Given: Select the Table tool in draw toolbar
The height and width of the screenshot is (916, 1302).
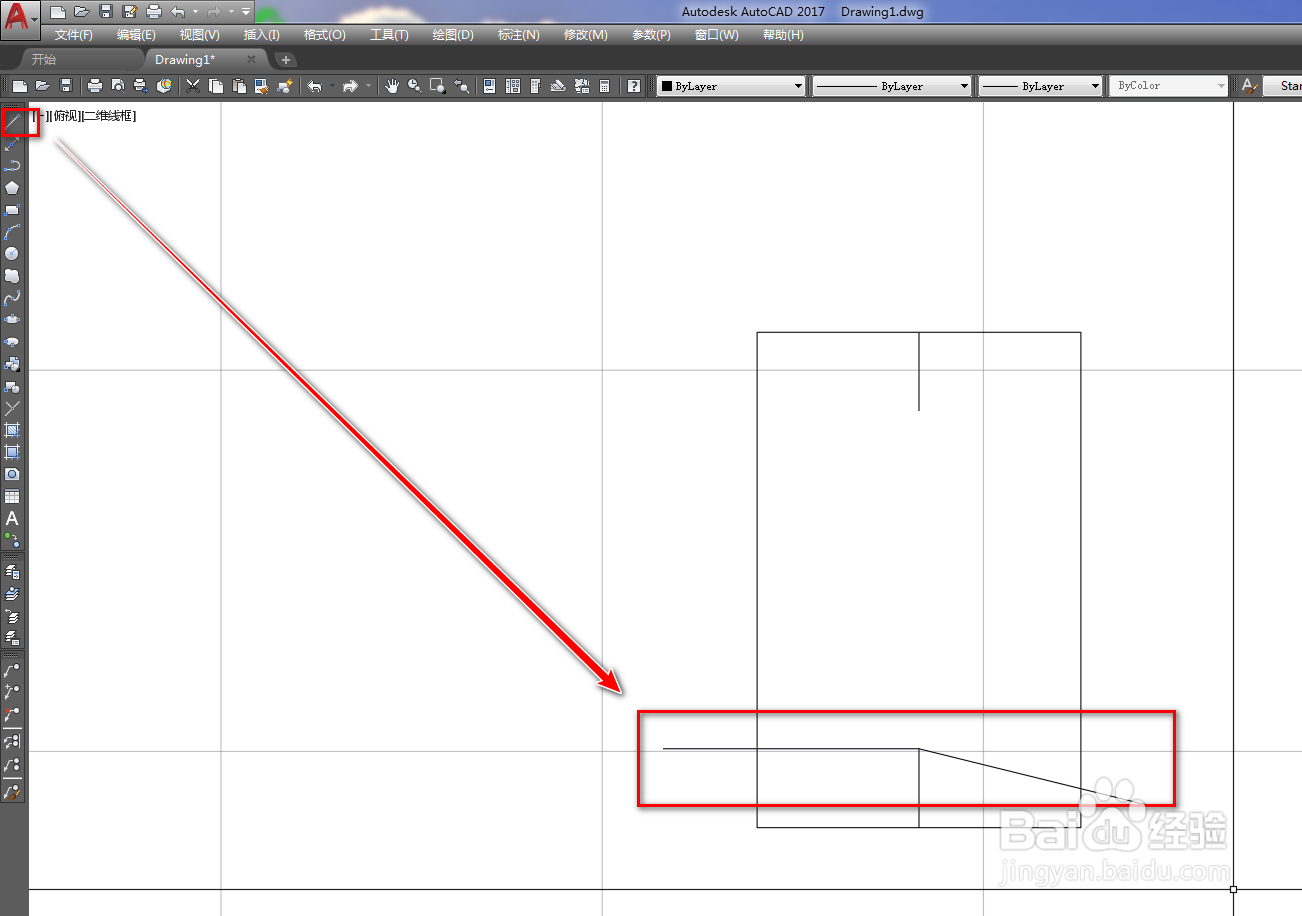Looking at the screenshot, I should pyautogui.click(x=12, y=497).
